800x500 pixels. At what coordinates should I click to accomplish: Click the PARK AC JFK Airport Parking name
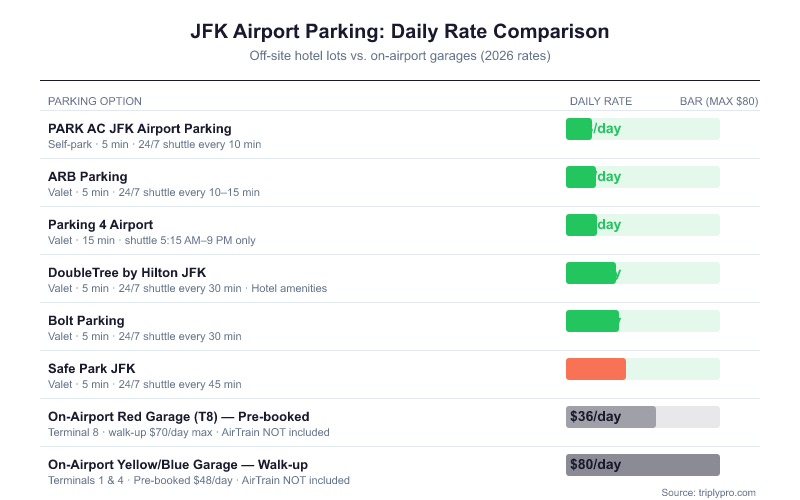pyautogui.click(x=139, y=128)
